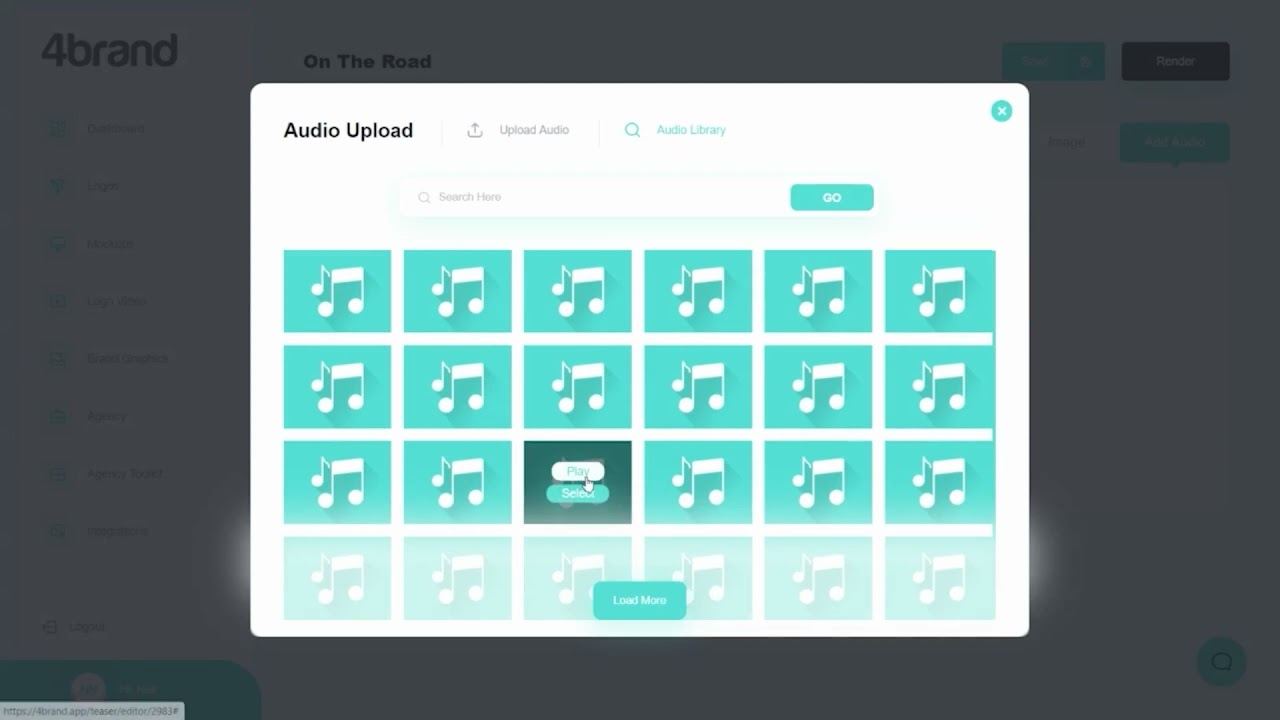Click the 4brand logo in the sidebar
The image size is (1280, 720).
(109, 50)
